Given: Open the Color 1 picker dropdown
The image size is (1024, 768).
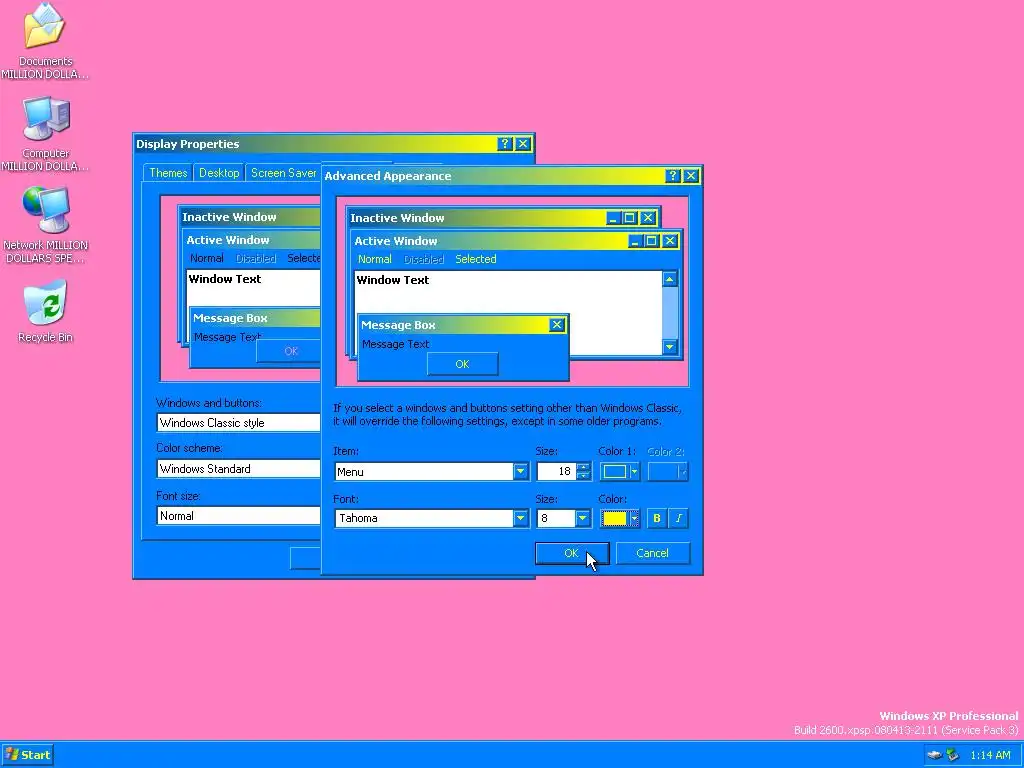Looking at the screenshot, I should point(619,472).
